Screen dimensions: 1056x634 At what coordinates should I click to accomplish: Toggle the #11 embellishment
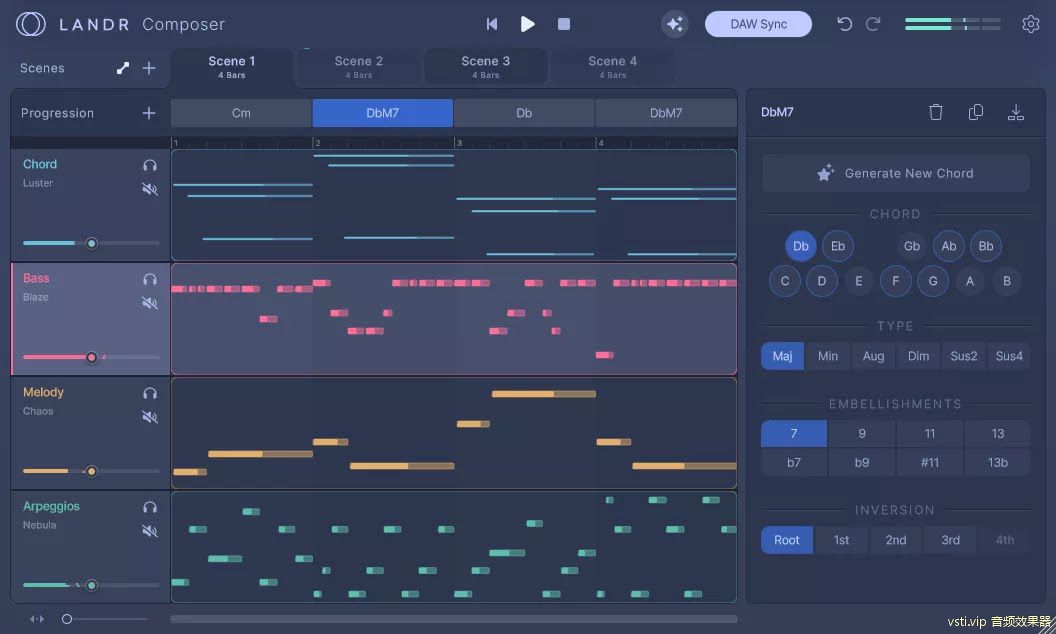(930, 462)
